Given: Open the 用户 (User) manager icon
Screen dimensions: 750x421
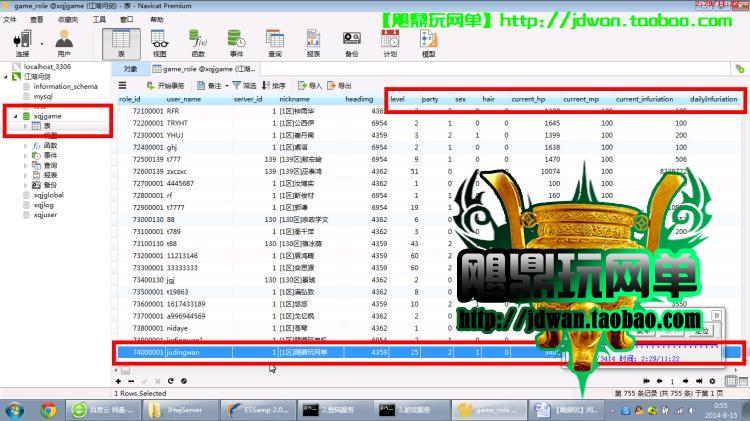Looking at the screenshot, I should 64,41.
